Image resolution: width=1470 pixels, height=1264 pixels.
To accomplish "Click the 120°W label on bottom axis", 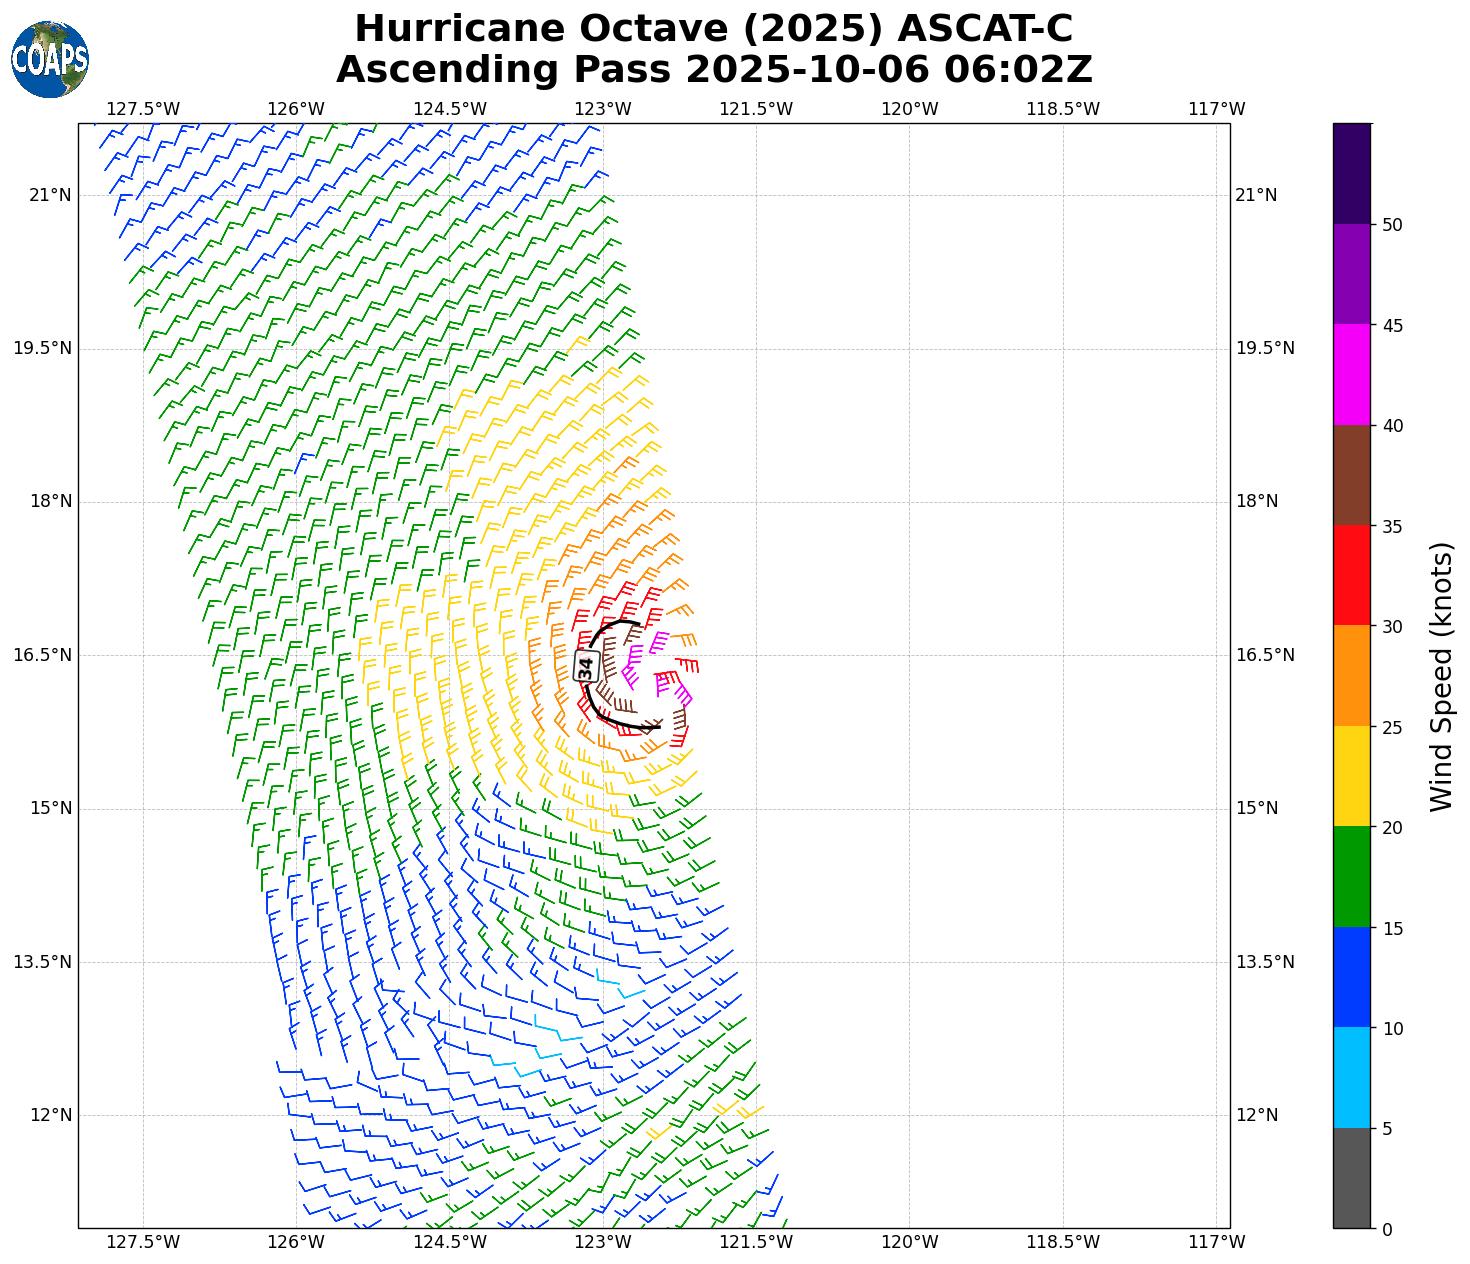I will pos(909,1242).
